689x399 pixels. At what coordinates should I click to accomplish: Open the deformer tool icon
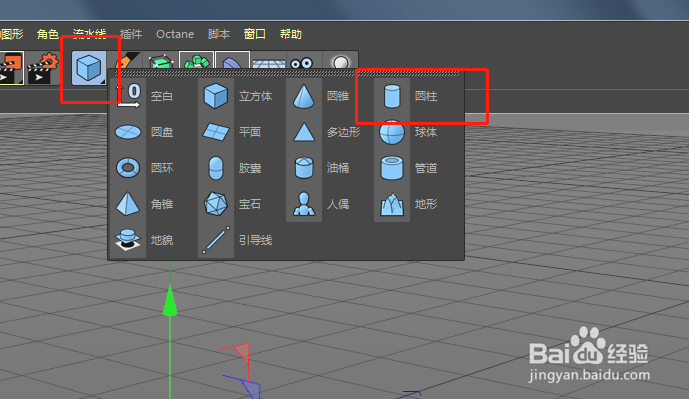point(232,61)
